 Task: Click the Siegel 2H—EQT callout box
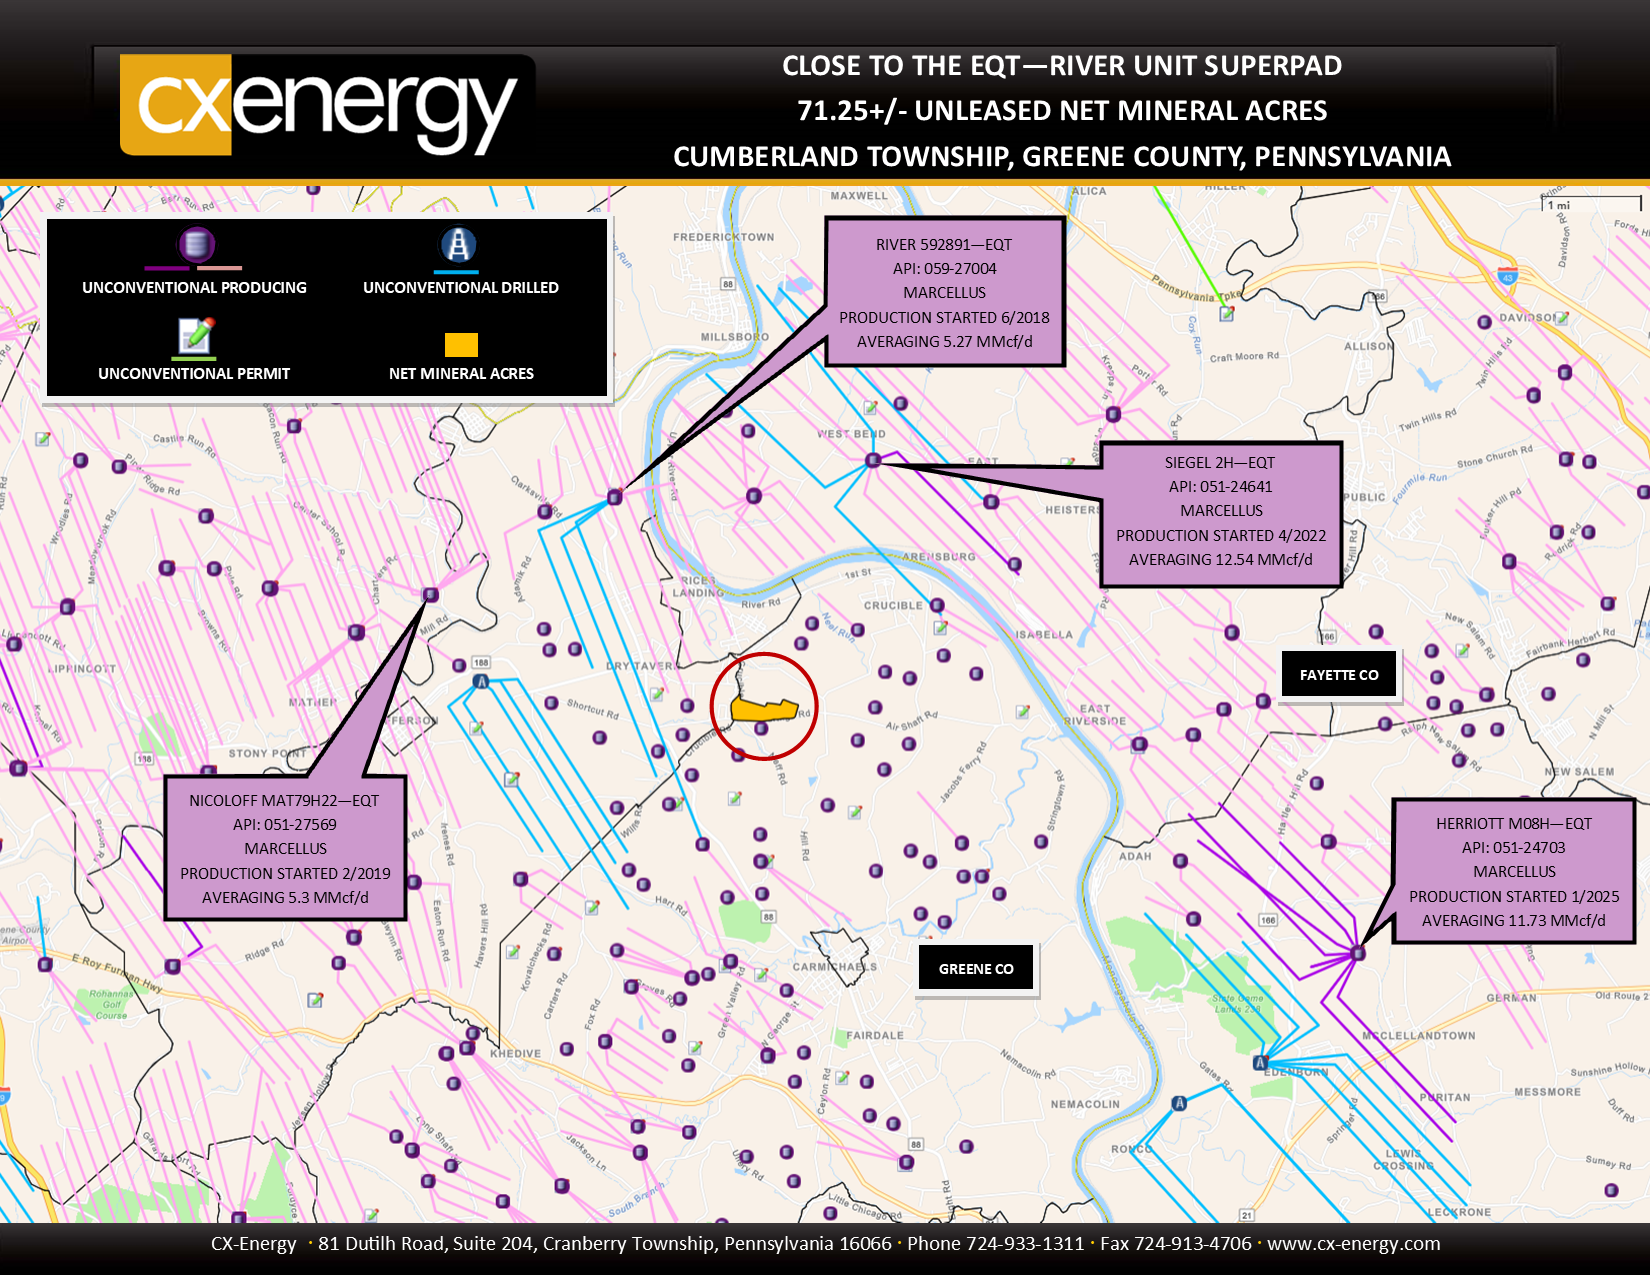pyautogui.click(x=1221, y=514)
